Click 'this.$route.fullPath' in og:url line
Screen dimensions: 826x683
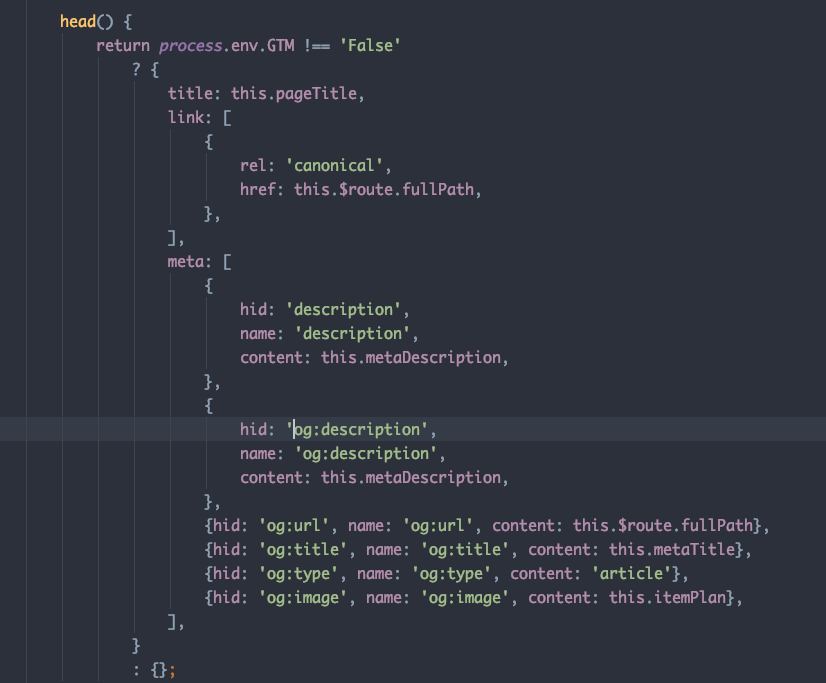pyautogui.click(x=663, y=526)
